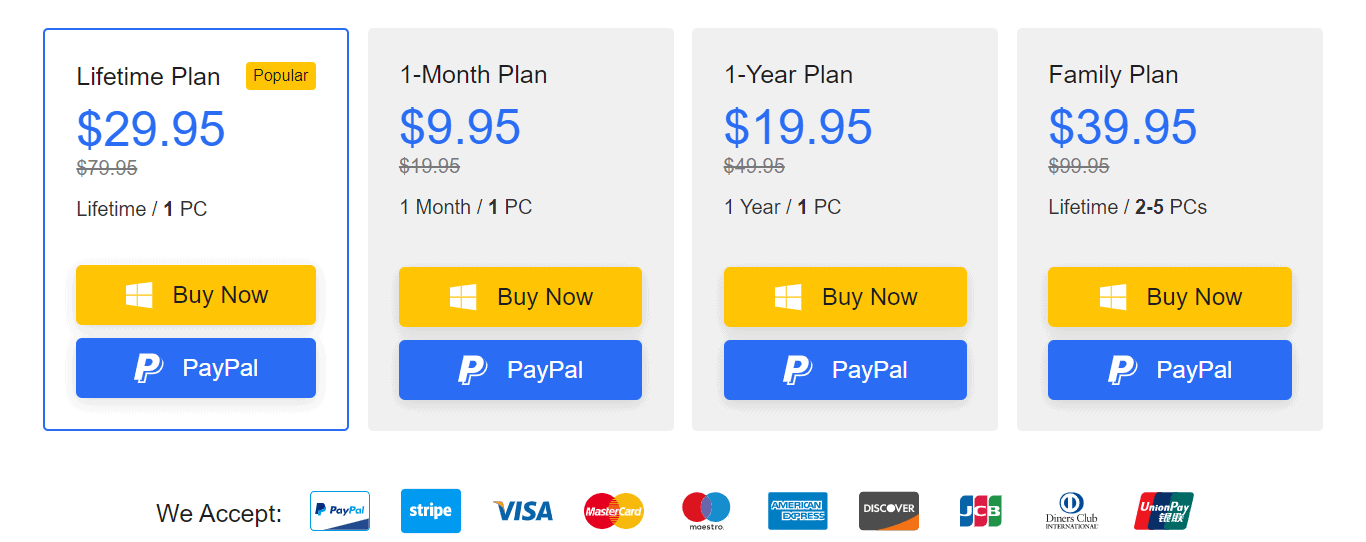Click the Diners Club International logo
1366x542 pixels.
[x=1072, y=511]
